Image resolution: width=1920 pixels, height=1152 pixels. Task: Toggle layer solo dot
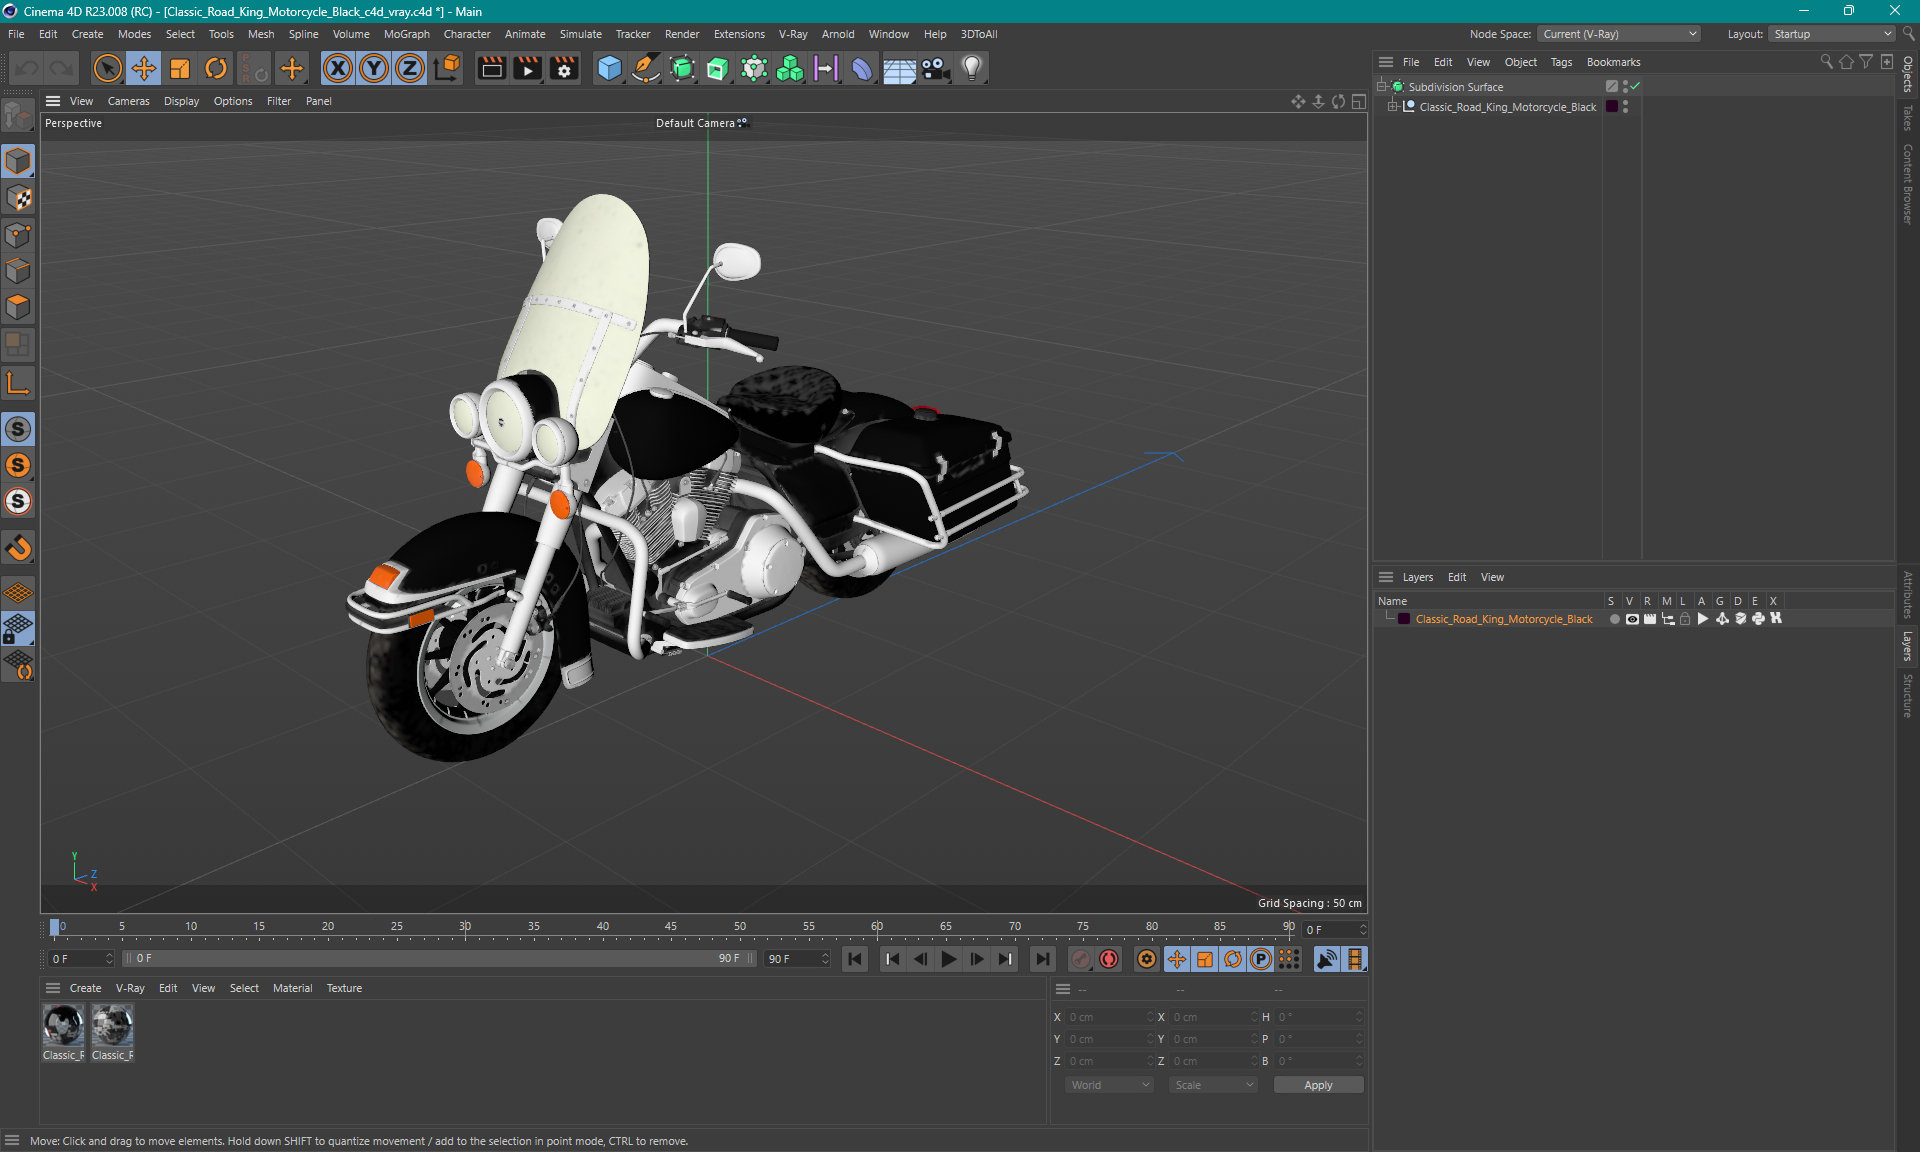coord(1614,619)
